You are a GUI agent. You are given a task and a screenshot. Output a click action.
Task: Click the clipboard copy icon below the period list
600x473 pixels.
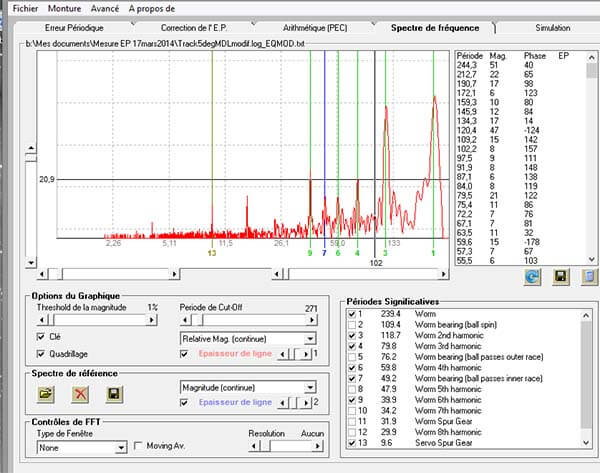(x=589, y=276)
